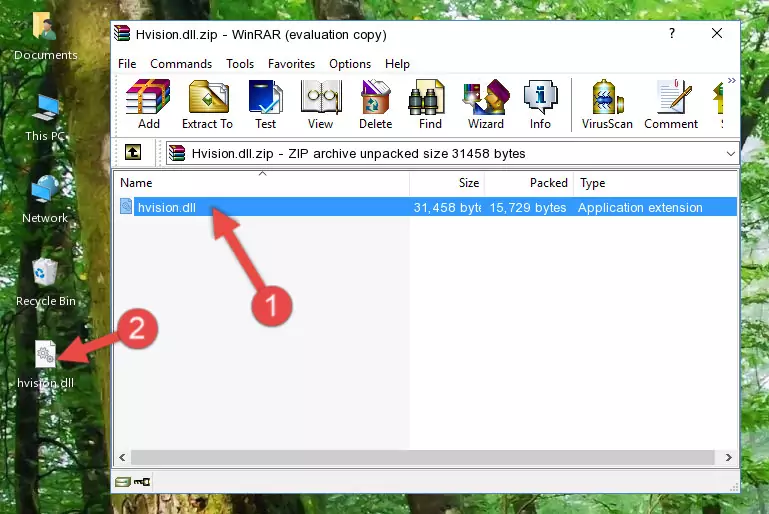Click the horizontal scrollbar left arrow
Screen dimensions: 769x514
(123, 458)
